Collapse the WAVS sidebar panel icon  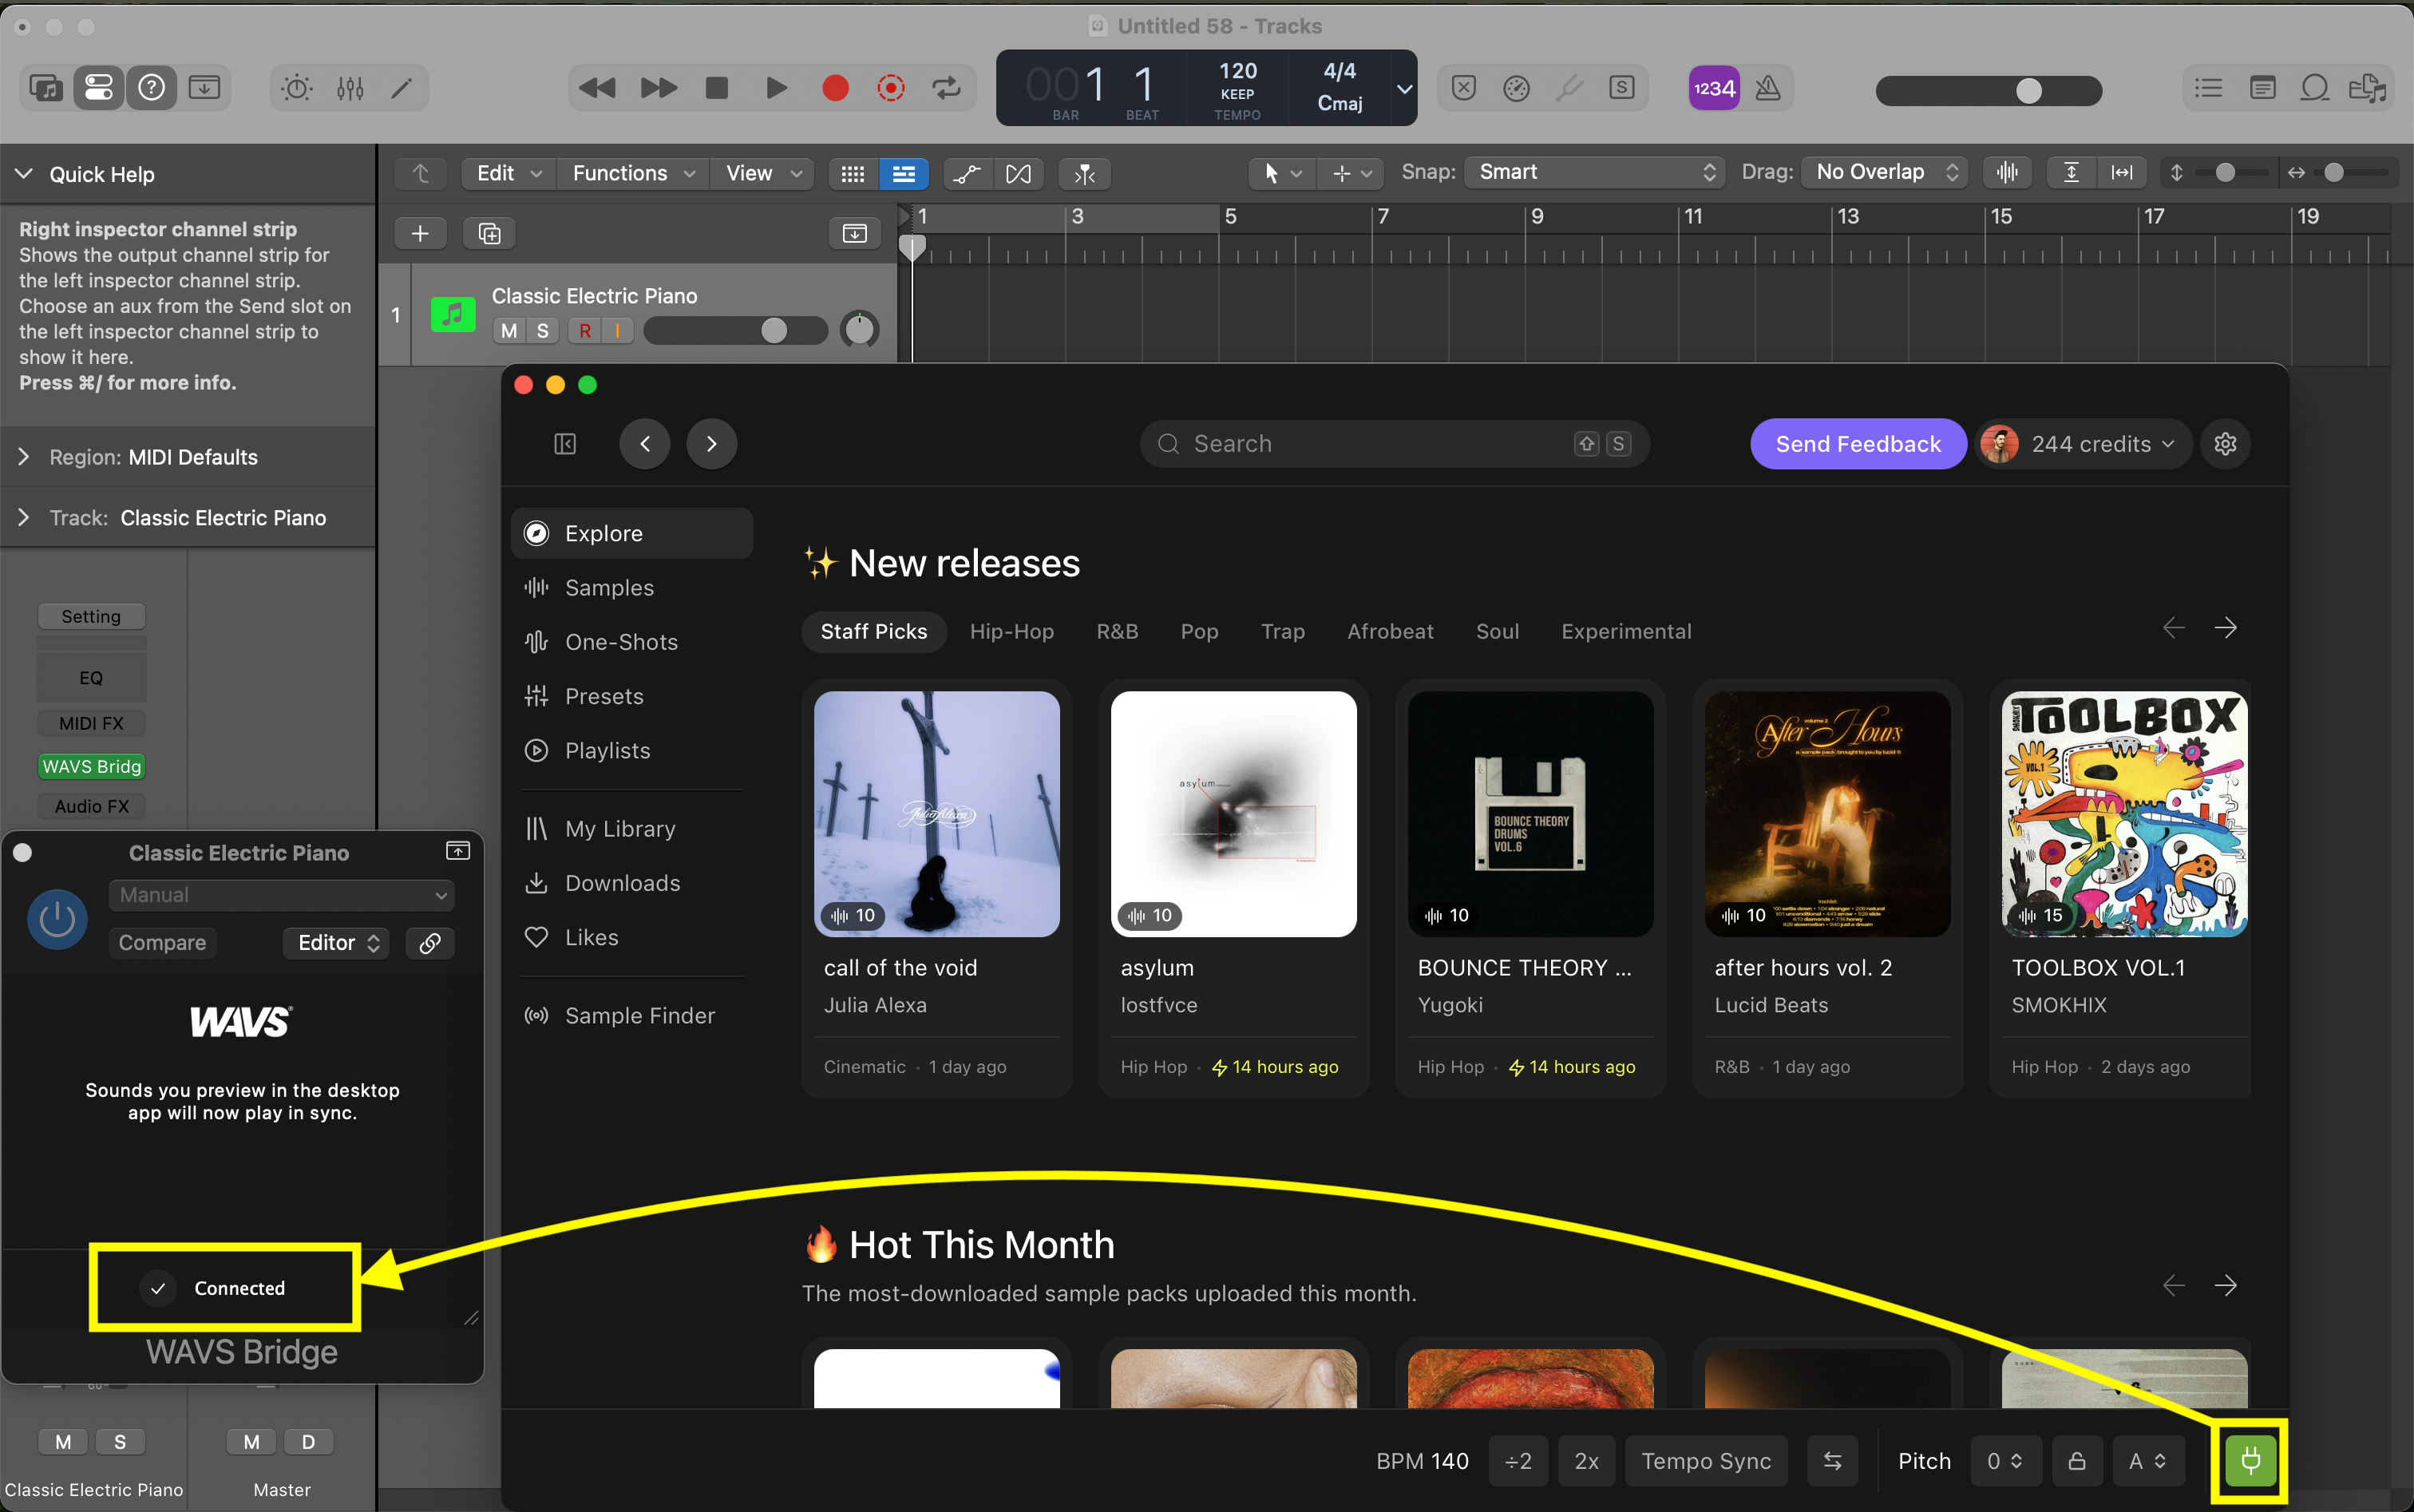pyautogui.click(x=565, y=444)
